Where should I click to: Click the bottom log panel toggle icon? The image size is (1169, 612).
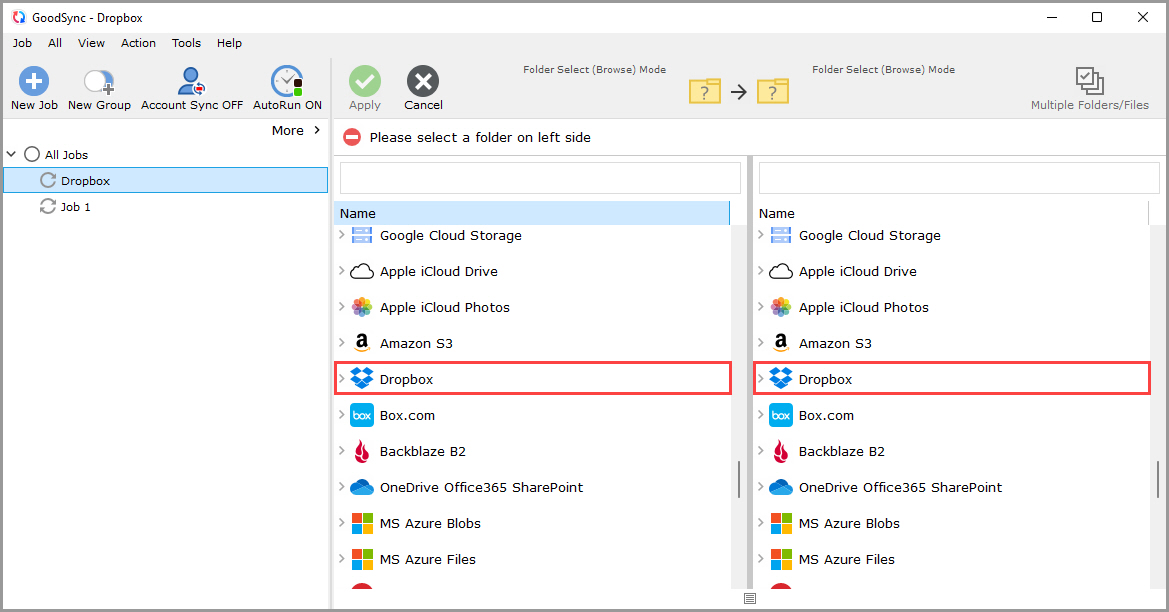pos(750,599)
